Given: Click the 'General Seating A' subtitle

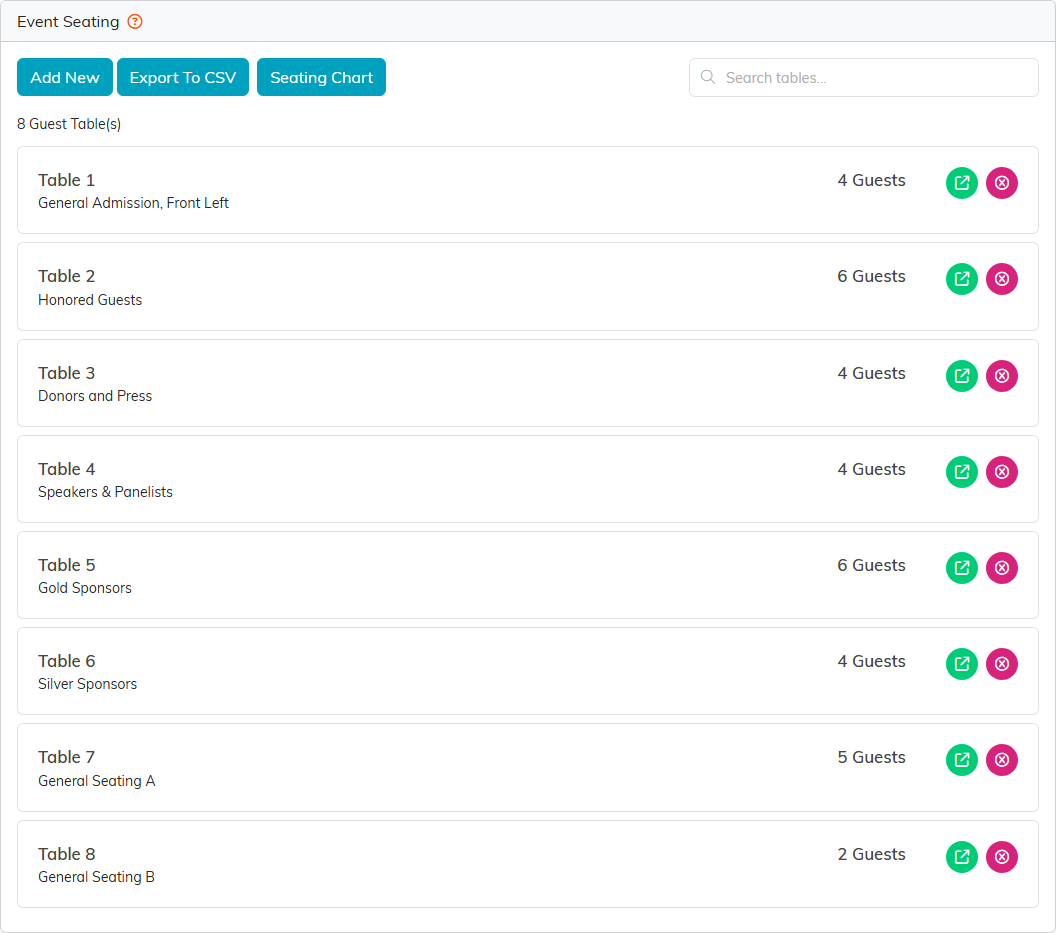Looking at the screenshot, I should (96, 781).
